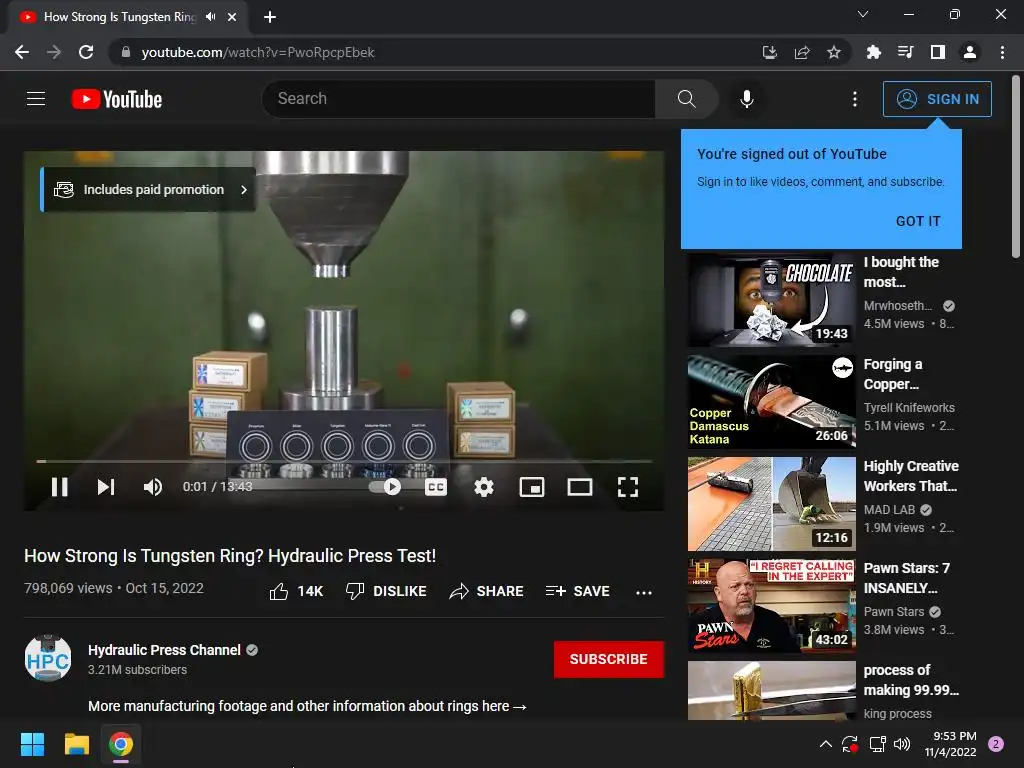Go to YouTube home via logo

116,99
